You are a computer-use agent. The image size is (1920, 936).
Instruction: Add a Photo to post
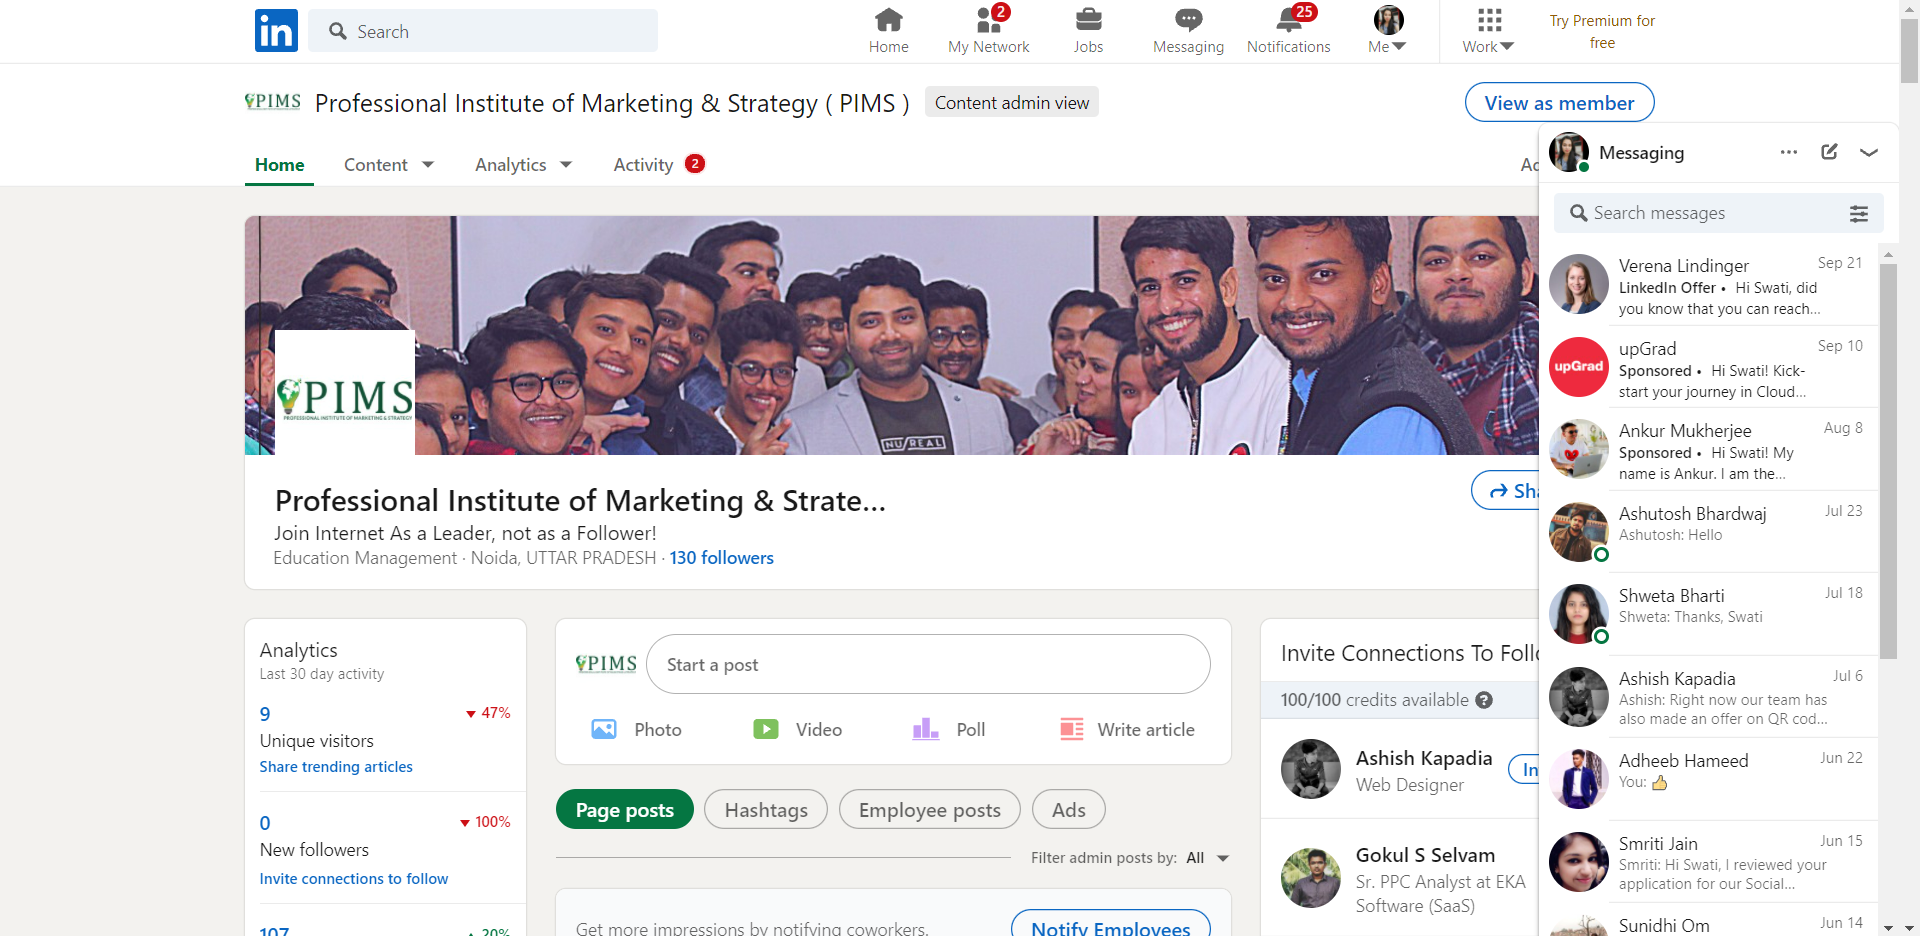(x=637, y=730)
